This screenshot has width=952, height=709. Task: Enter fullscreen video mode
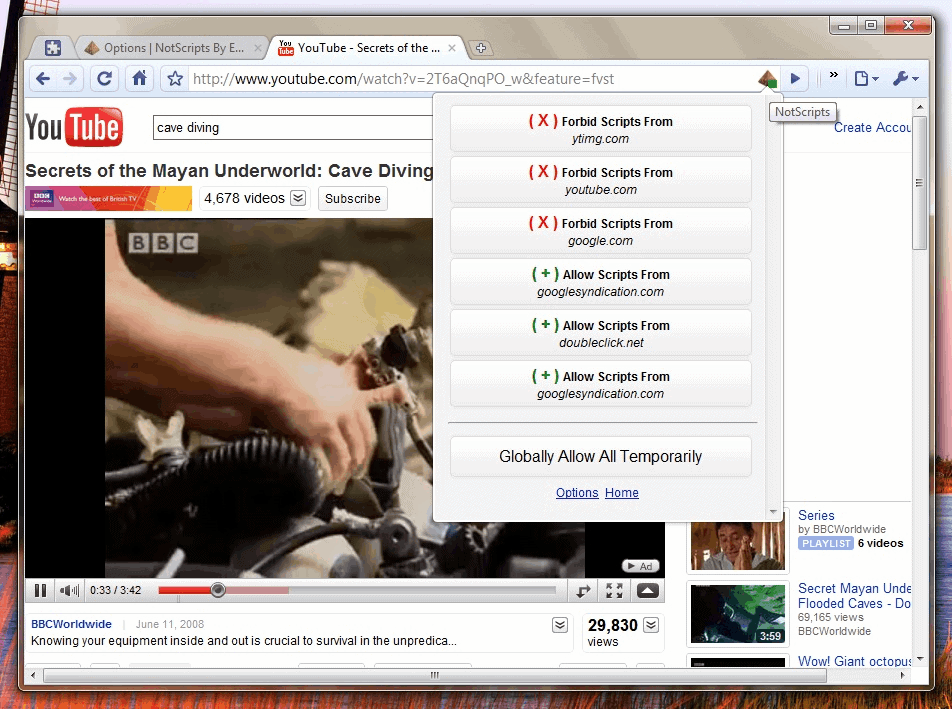[614, 591]
